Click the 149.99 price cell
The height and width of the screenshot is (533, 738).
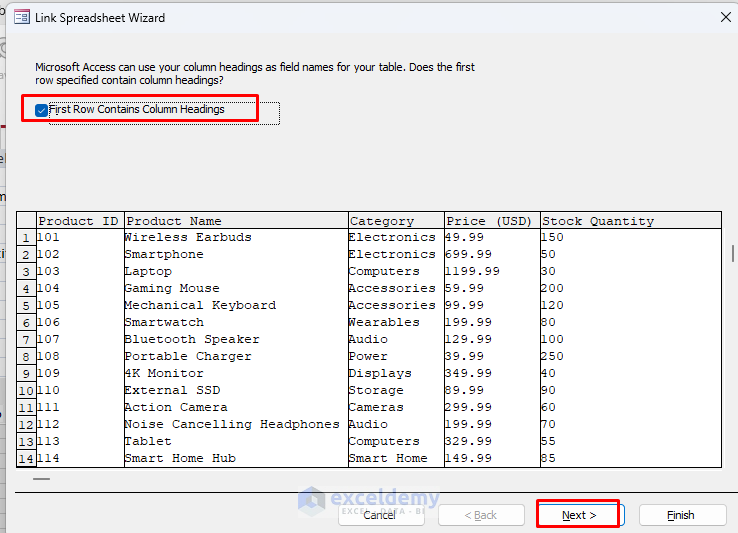[492, 458]
